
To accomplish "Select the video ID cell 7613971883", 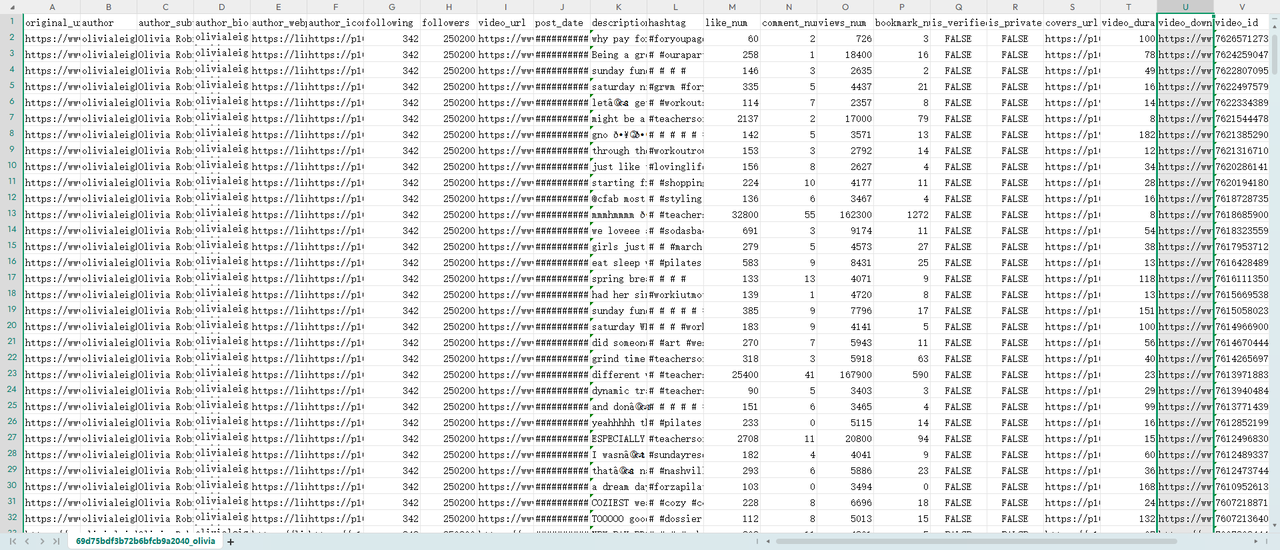I will [1242, 374].
